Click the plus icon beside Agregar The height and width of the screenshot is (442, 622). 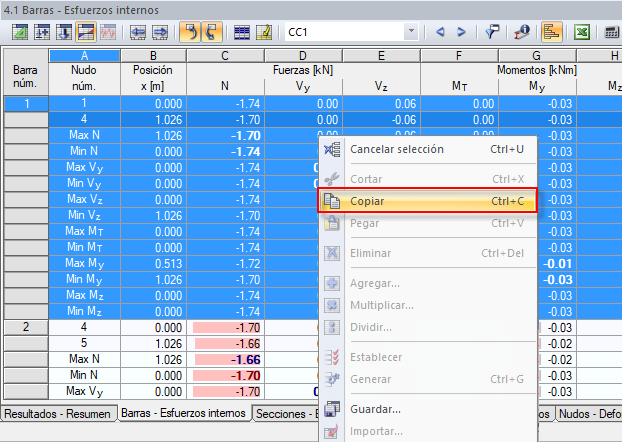(332, 283)
